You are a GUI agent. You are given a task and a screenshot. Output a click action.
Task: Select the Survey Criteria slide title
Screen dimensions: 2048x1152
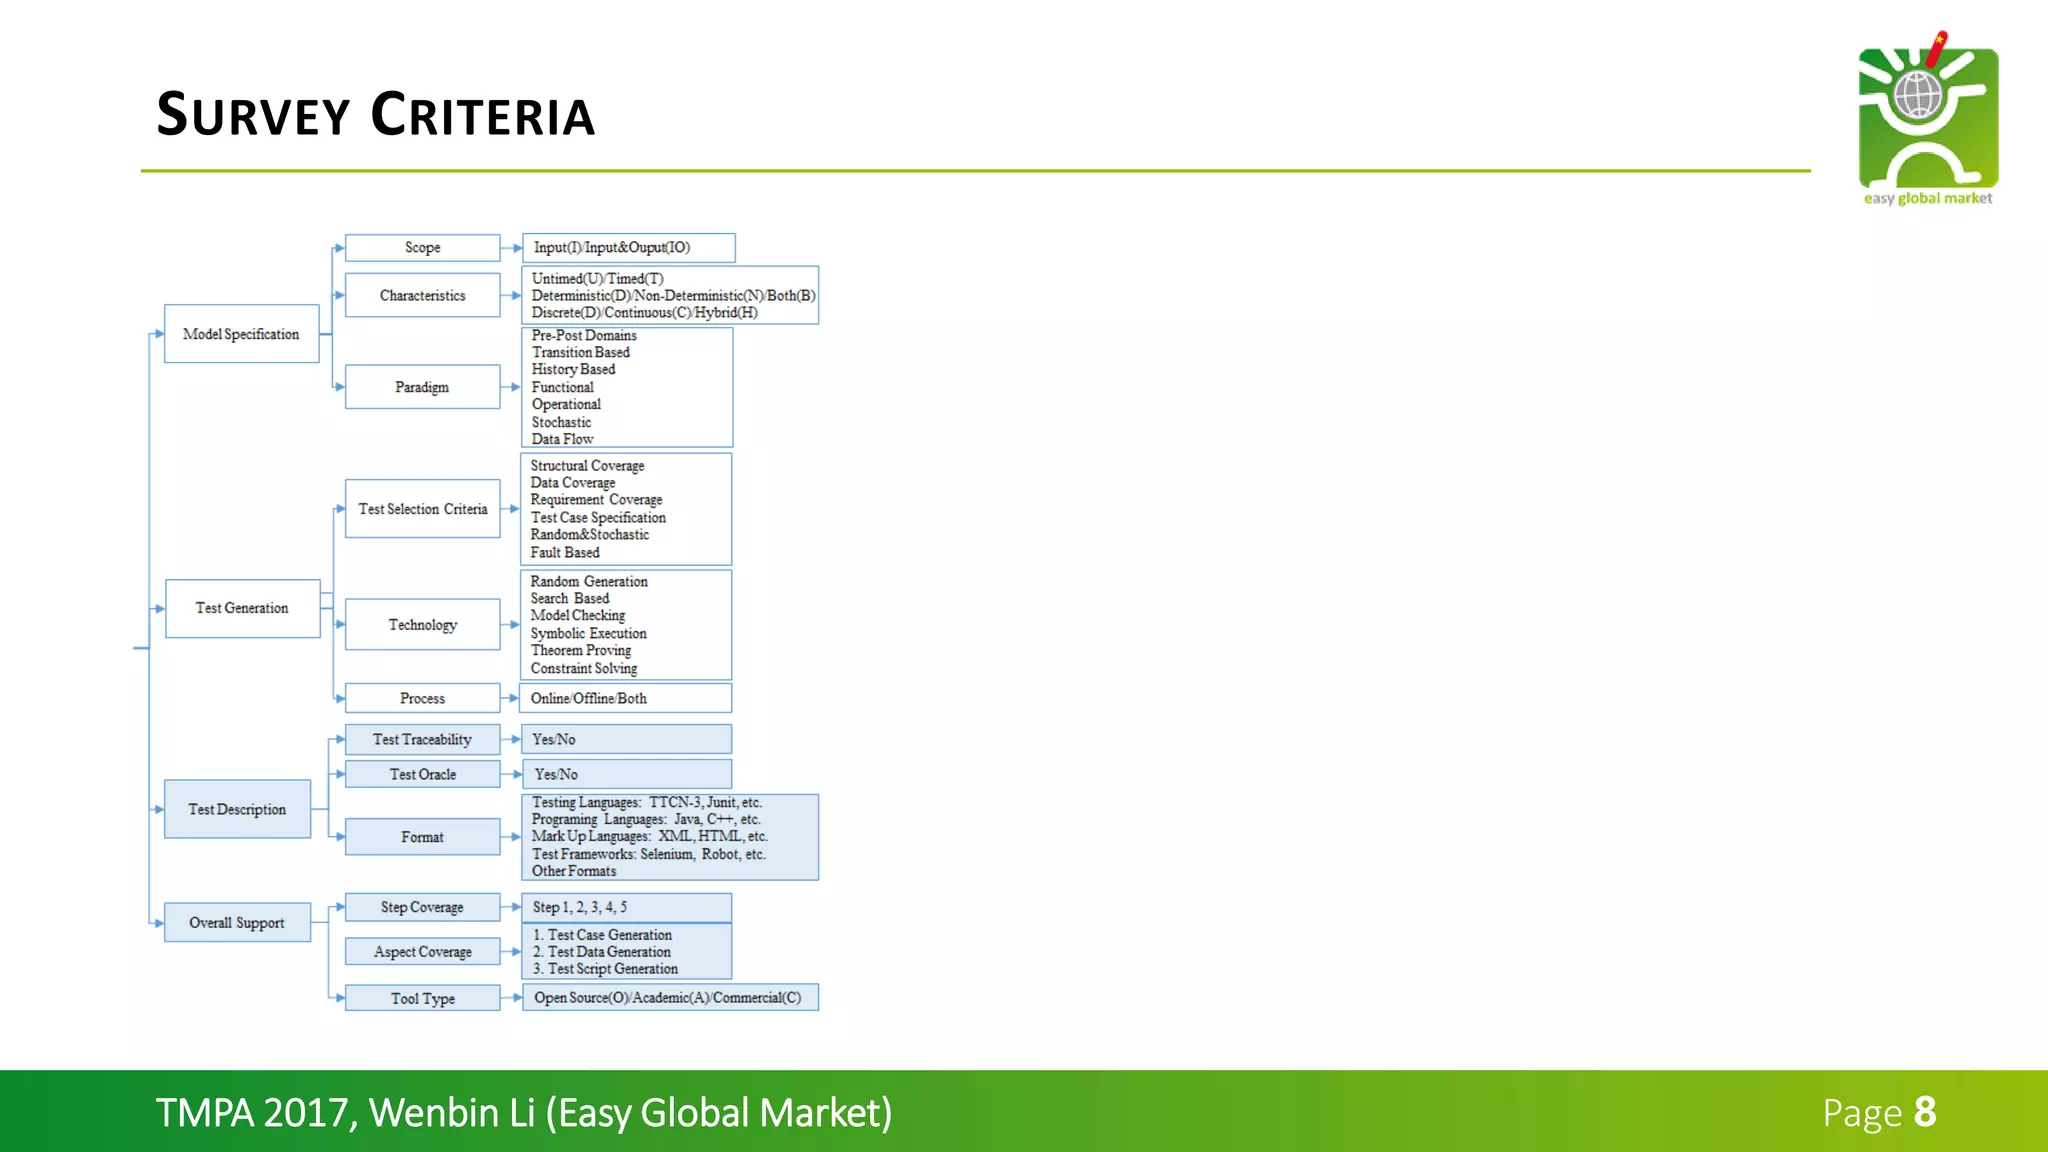(376, 114)
